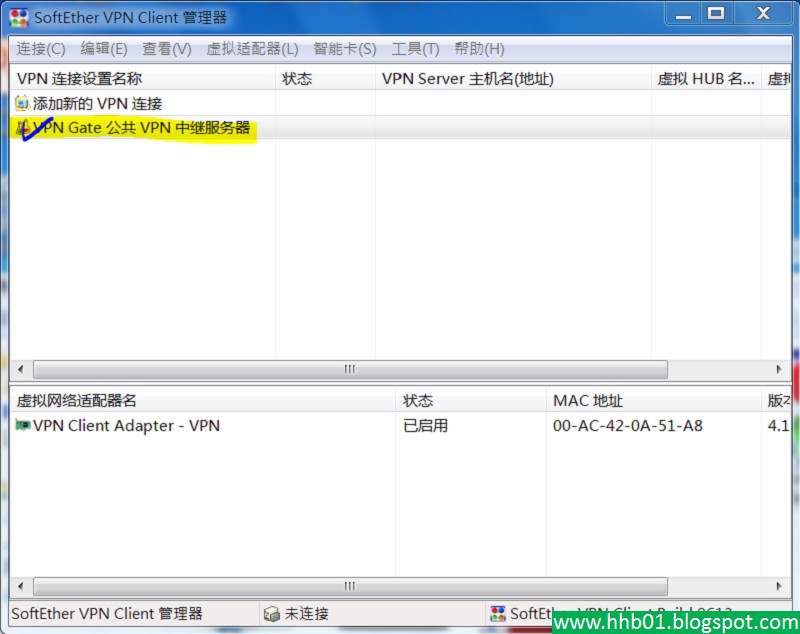The image size is (800, 634).
Task: Sort by 虚拟网络适配器名 column header
Action: (x=203, y=400)
